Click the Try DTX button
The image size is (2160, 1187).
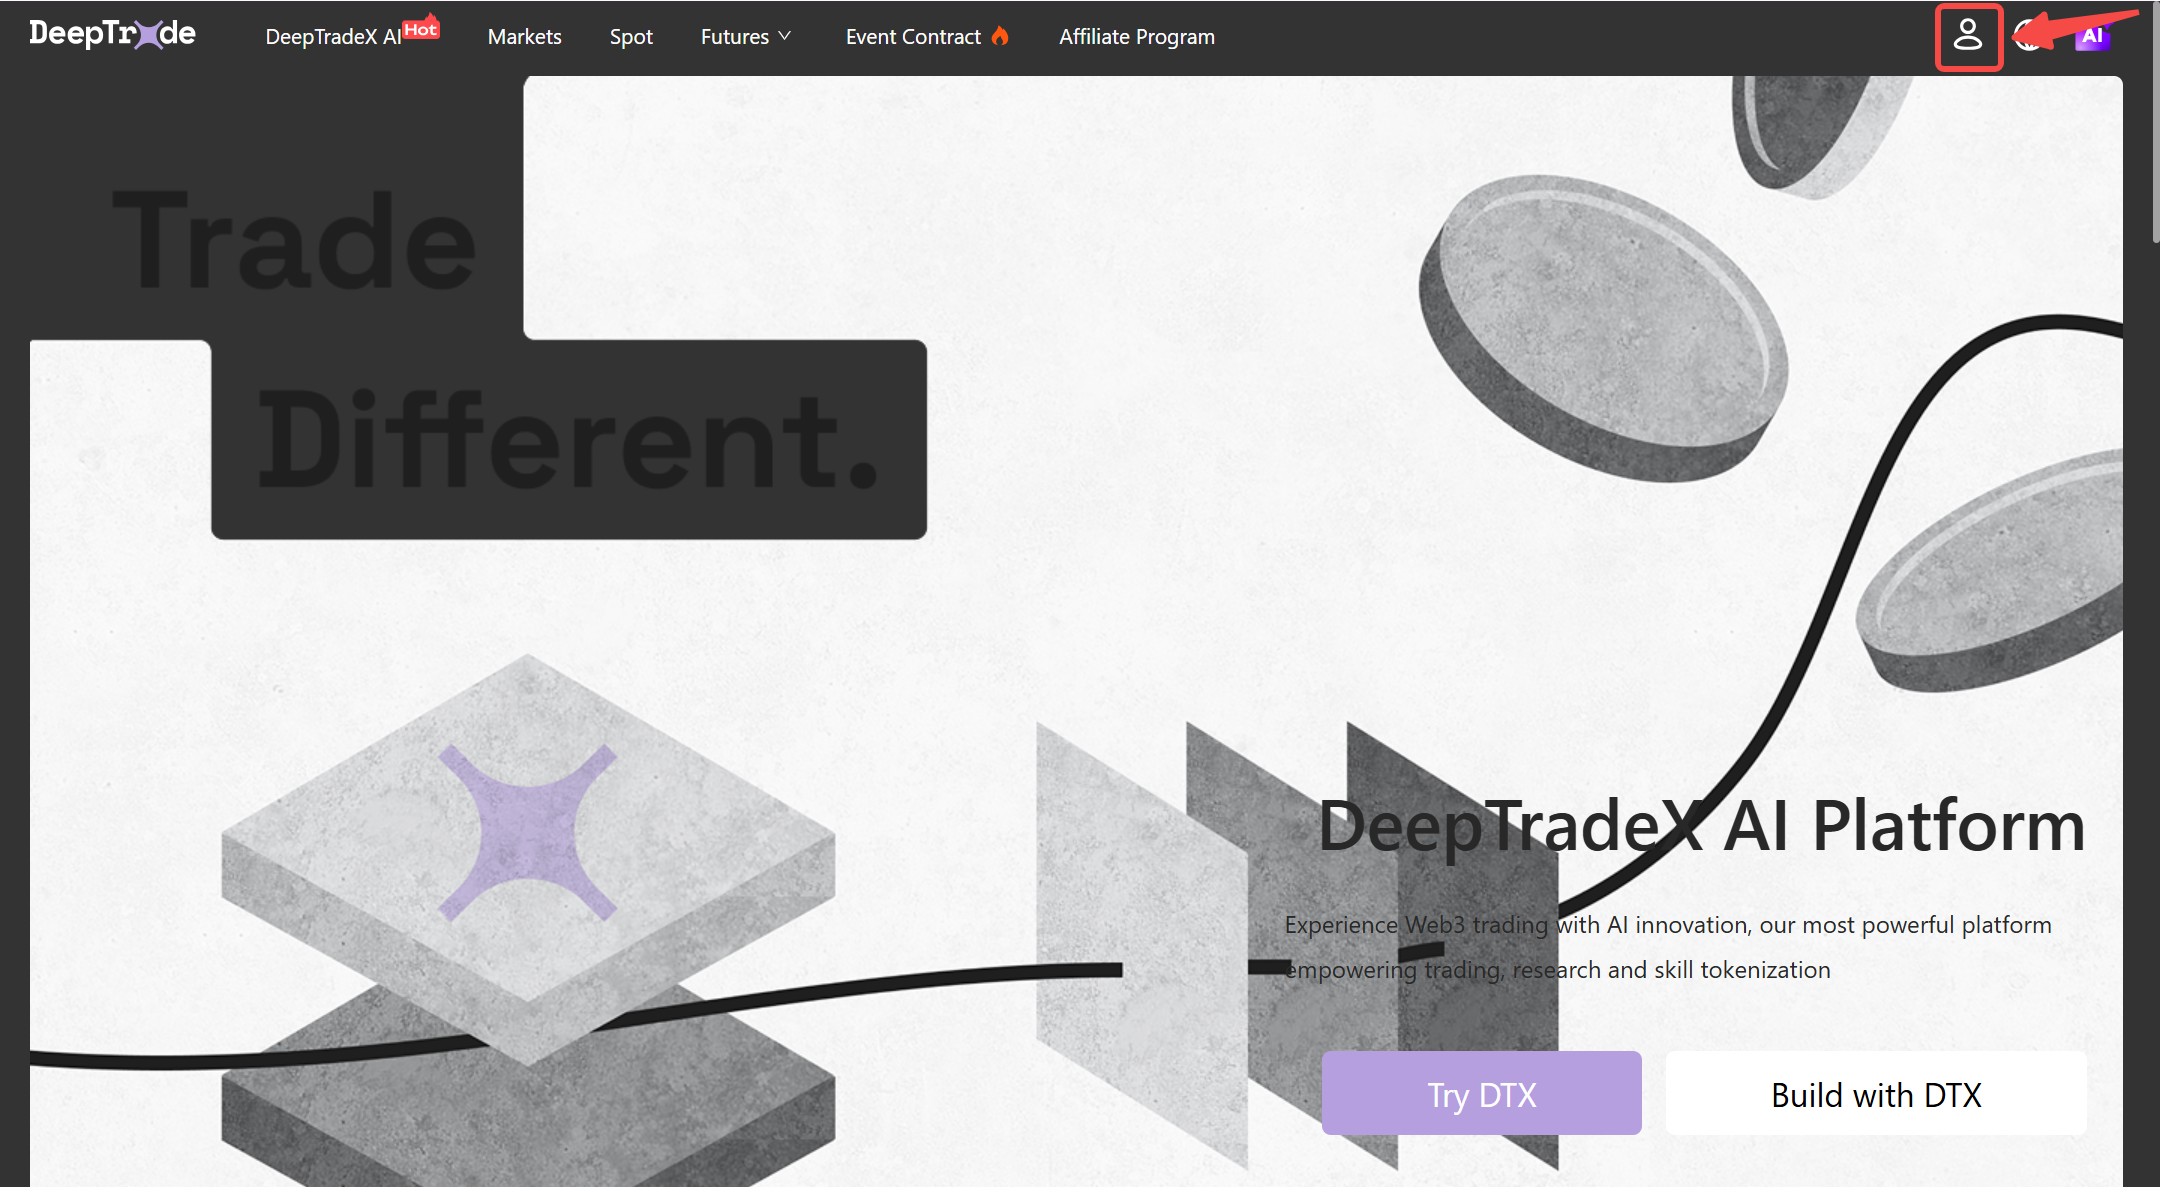coord(1481,1093)
